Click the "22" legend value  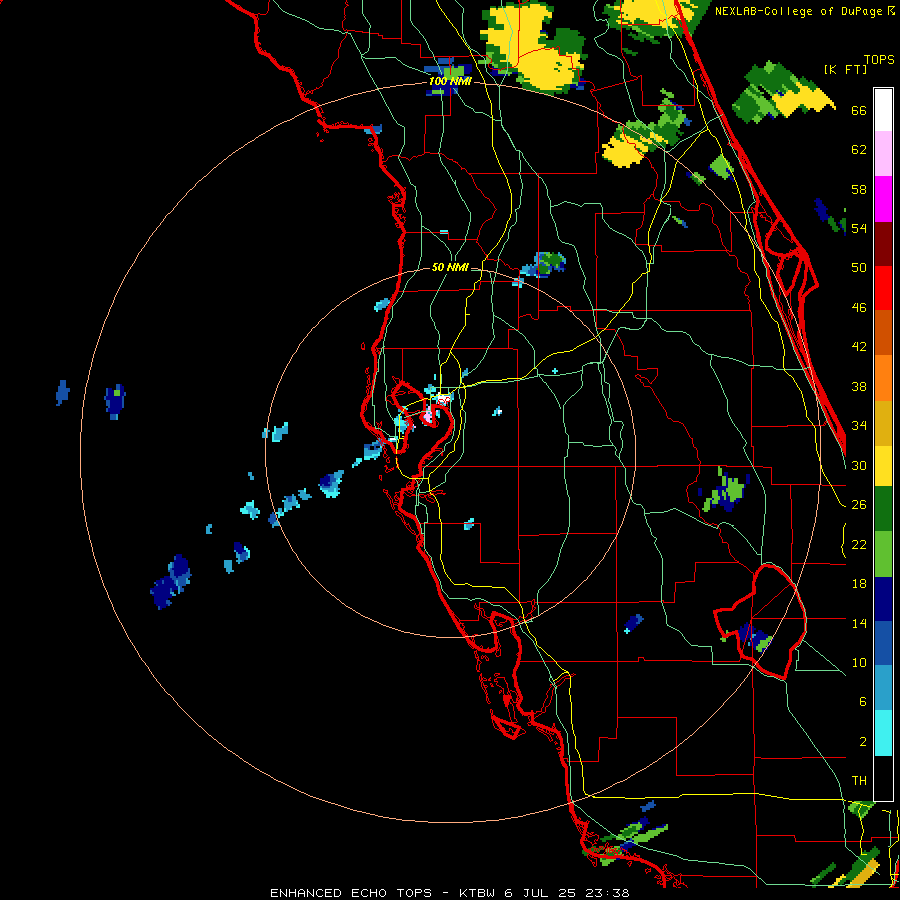point(859,545)
